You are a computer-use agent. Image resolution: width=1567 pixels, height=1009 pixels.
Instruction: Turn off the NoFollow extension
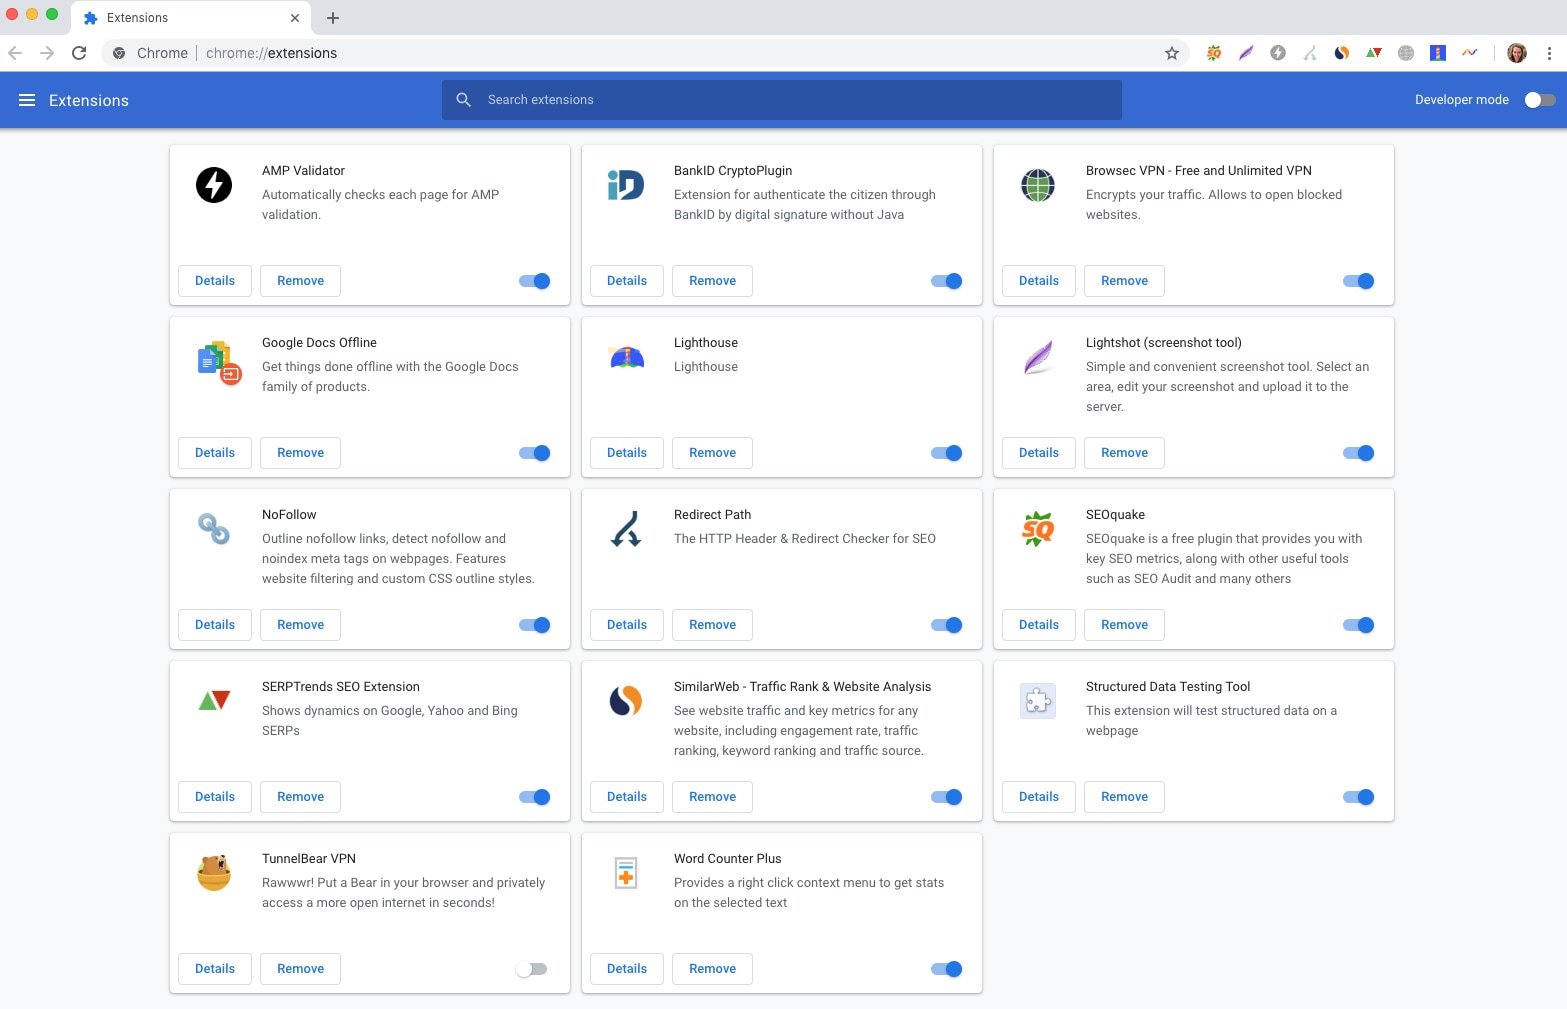[x=535, y=625]
